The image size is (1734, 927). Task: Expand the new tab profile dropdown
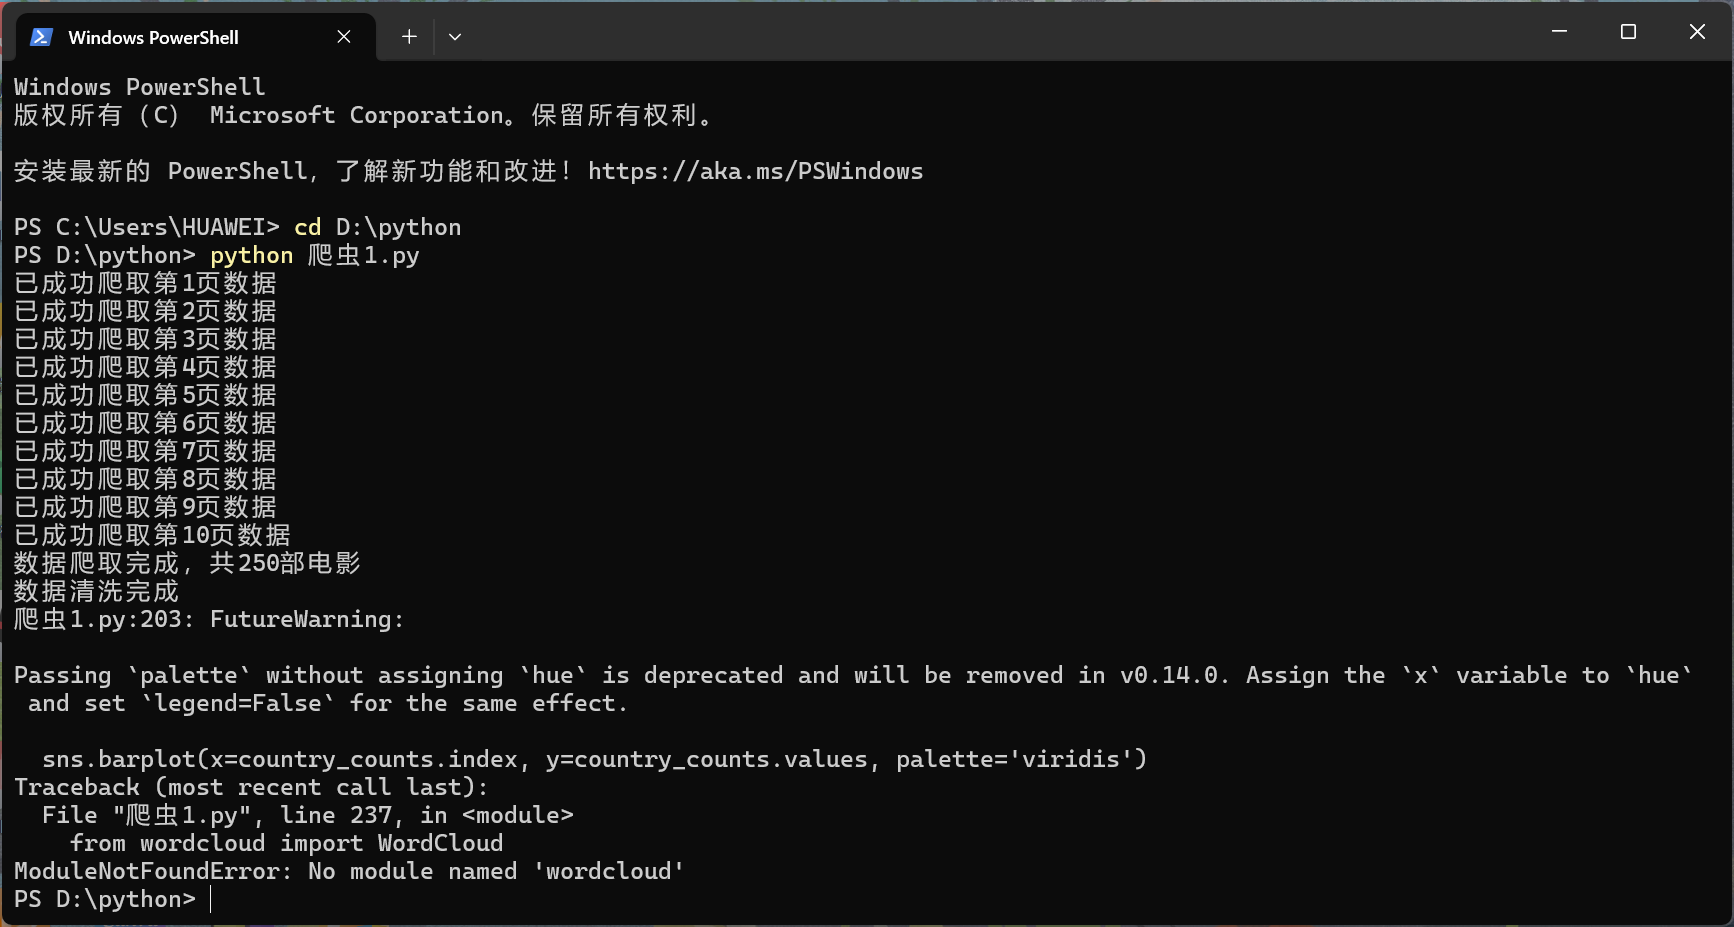coord(455,37)
